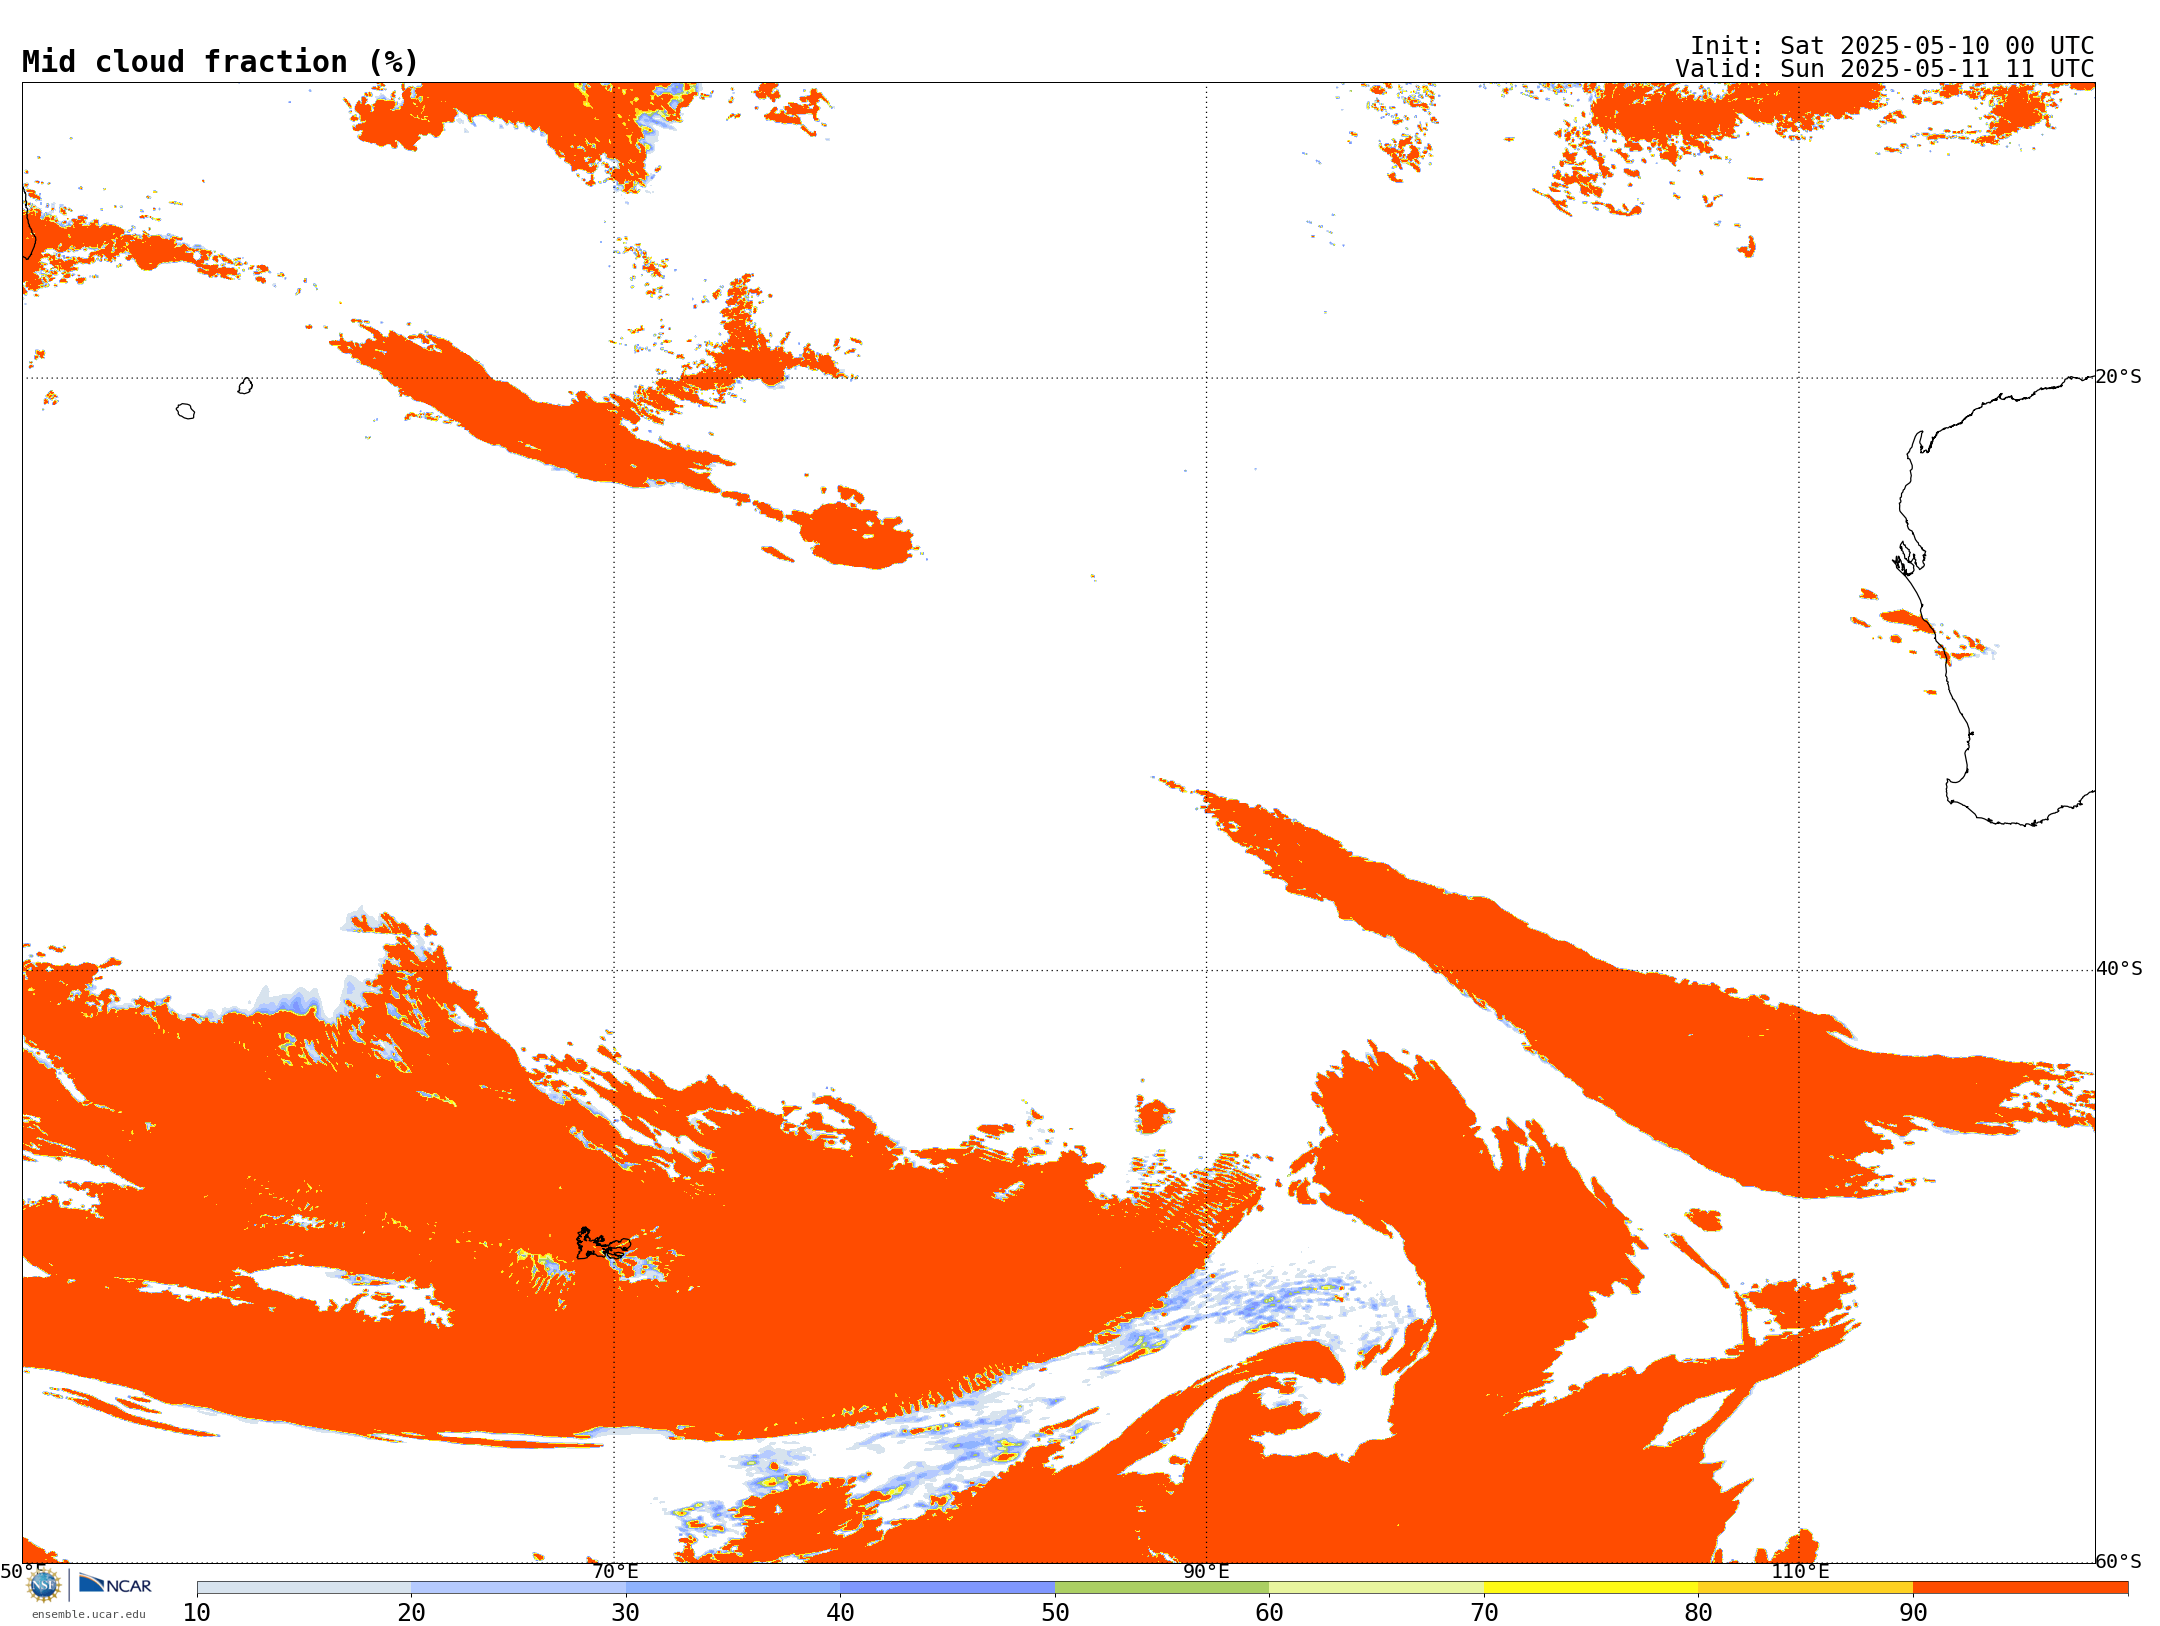
Task: Click the colorbar tick label 50
Action: (1055, 1613)
